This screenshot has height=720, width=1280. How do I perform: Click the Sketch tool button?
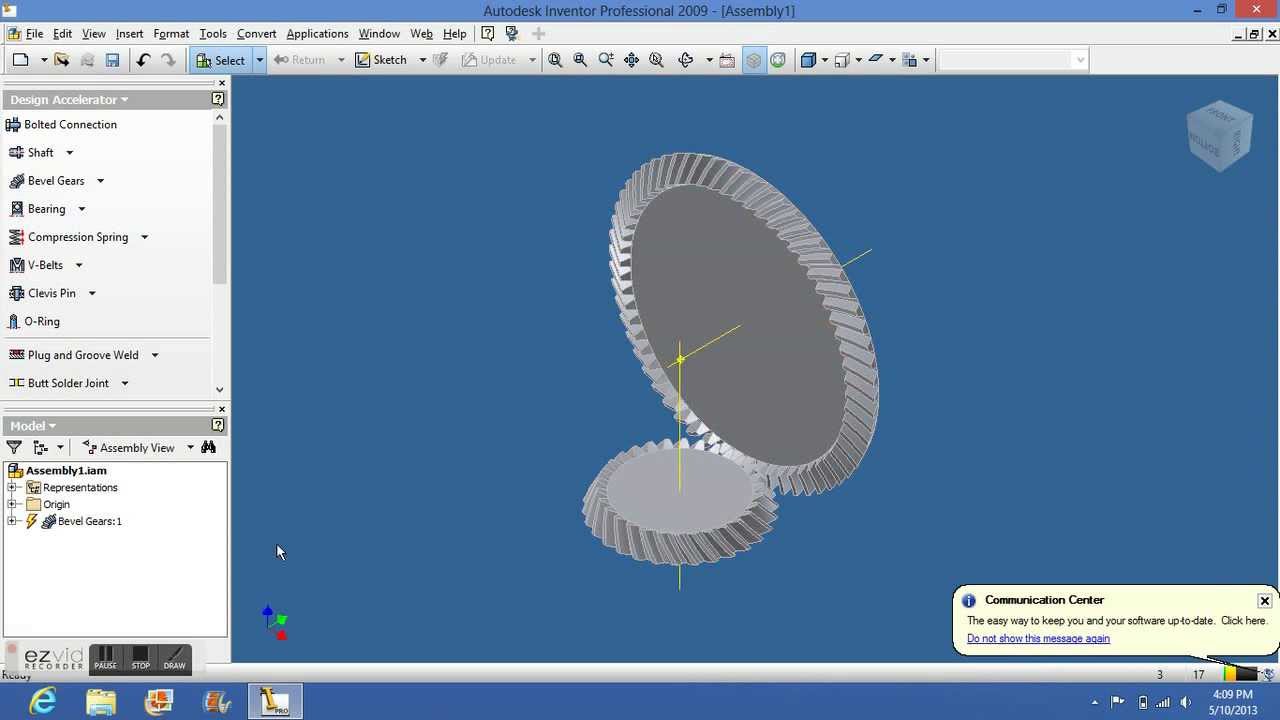point(382,60)
